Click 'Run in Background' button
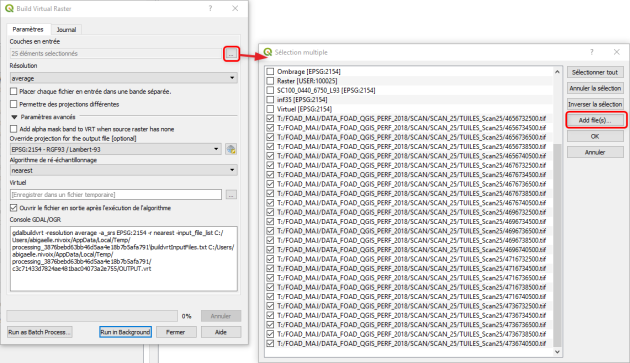Viewport: 630px width, 363px height. (x=125, y=332)
